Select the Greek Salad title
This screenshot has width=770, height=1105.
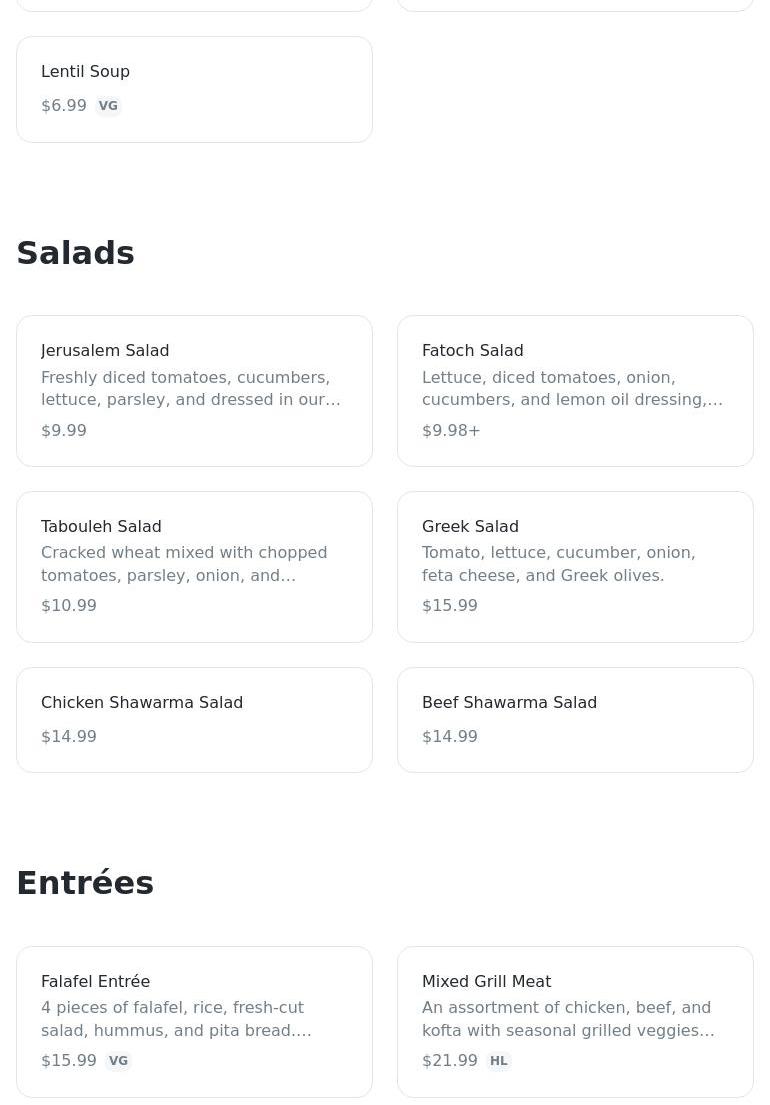point(470,527)
